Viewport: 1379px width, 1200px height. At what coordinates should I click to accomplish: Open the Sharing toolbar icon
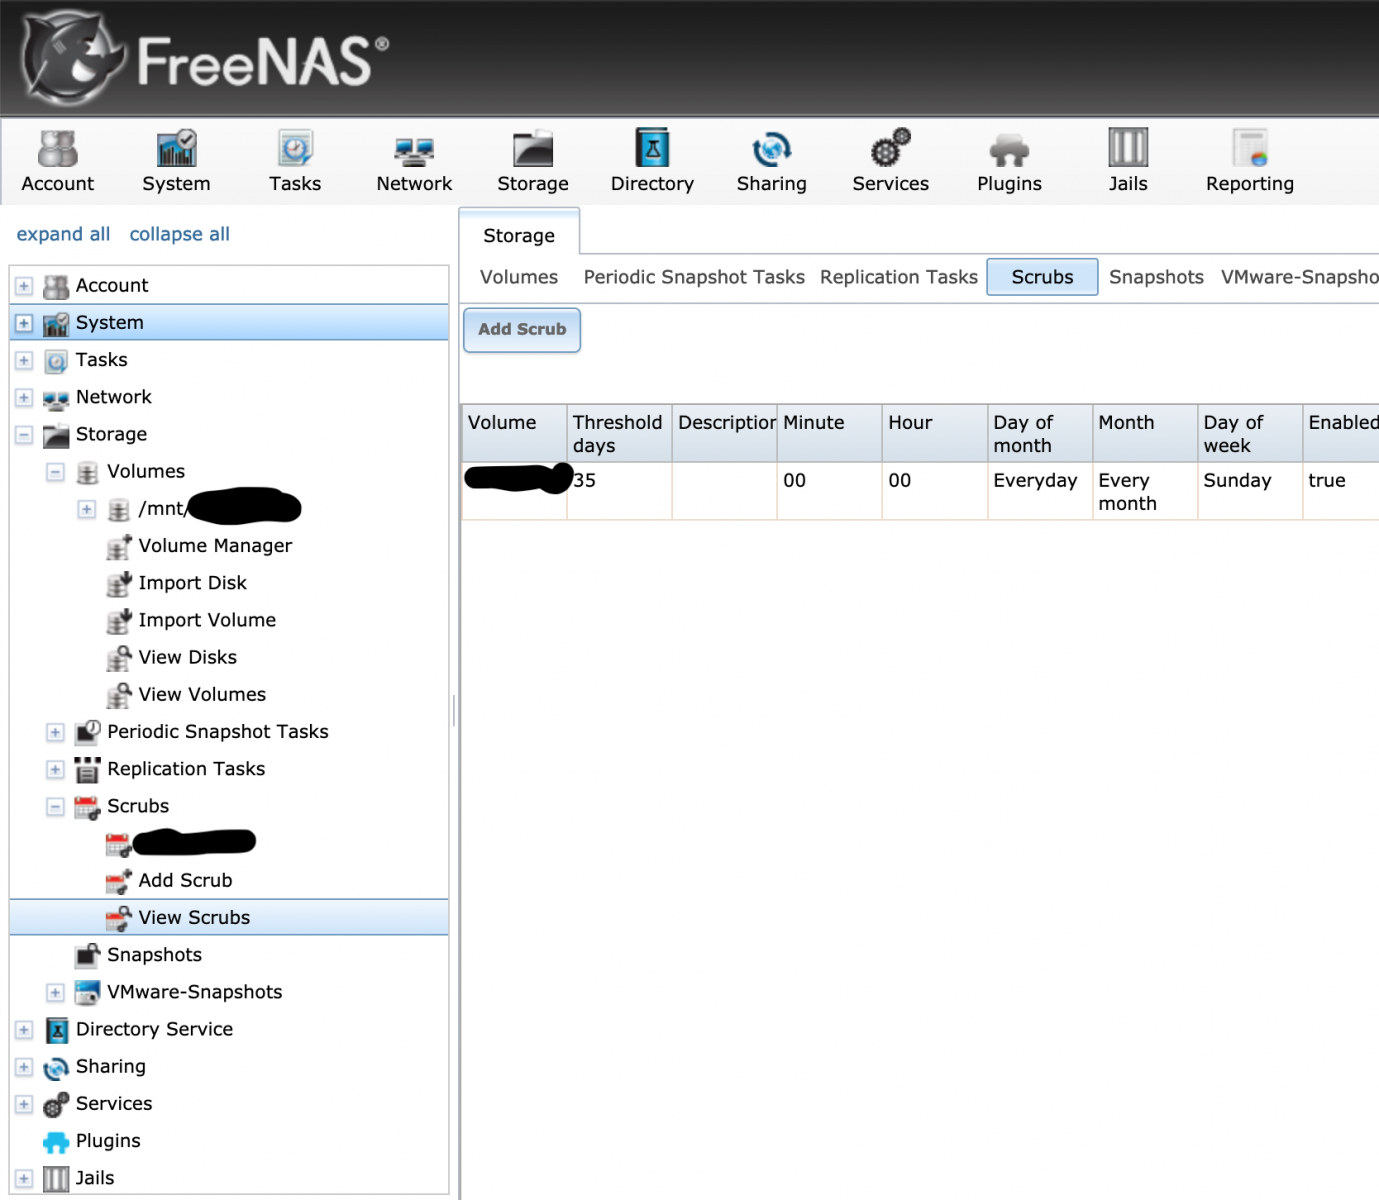(771, 161)
